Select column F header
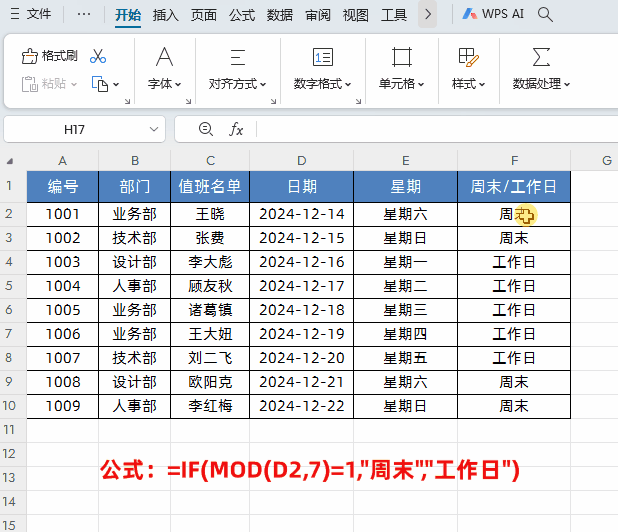The height and width of the screenshot is (532, 618). coord(514,161)
